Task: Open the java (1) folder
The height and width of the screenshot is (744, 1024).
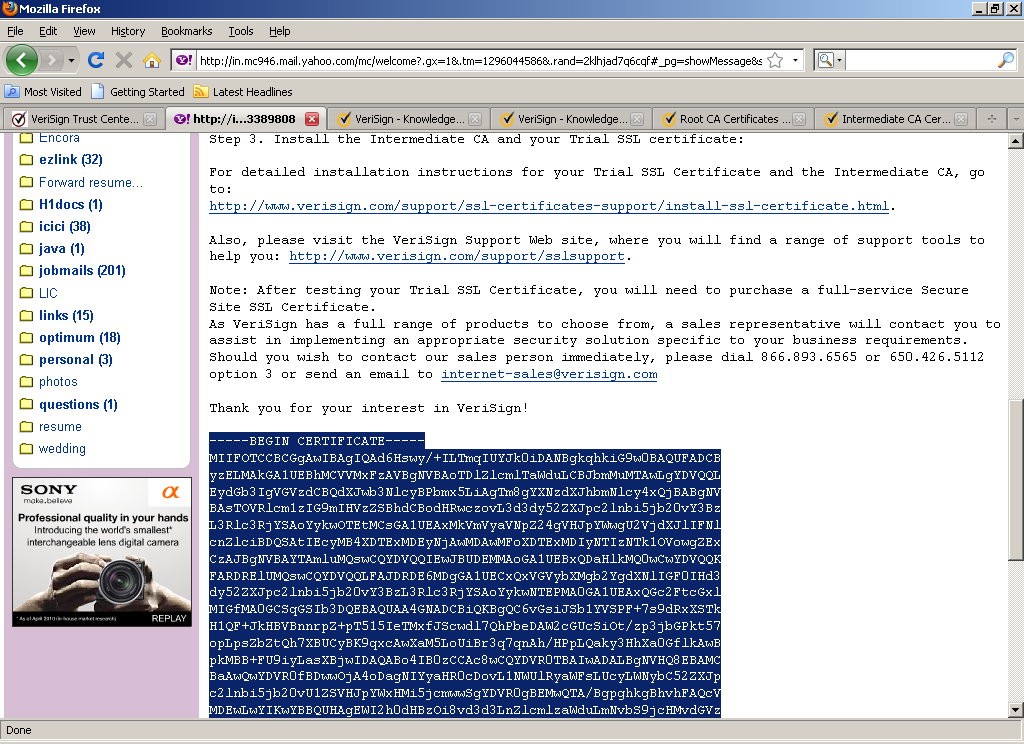Action: coord(61,249)
